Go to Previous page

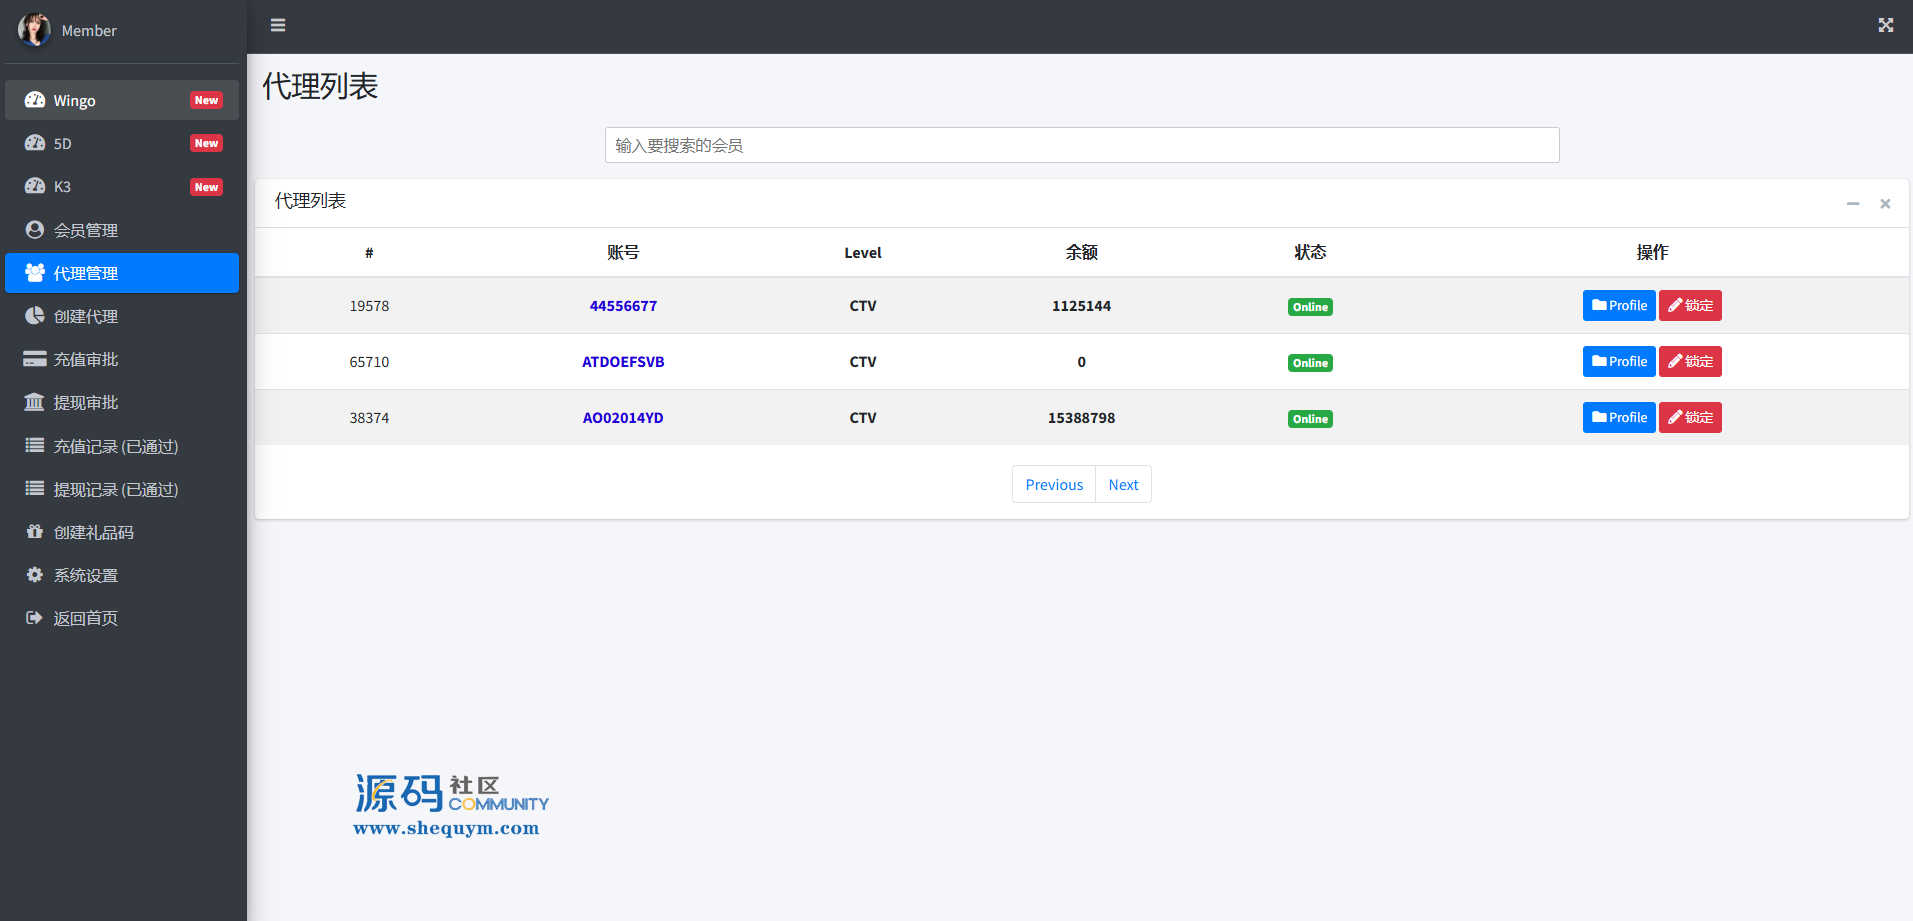pos(1054,485)
